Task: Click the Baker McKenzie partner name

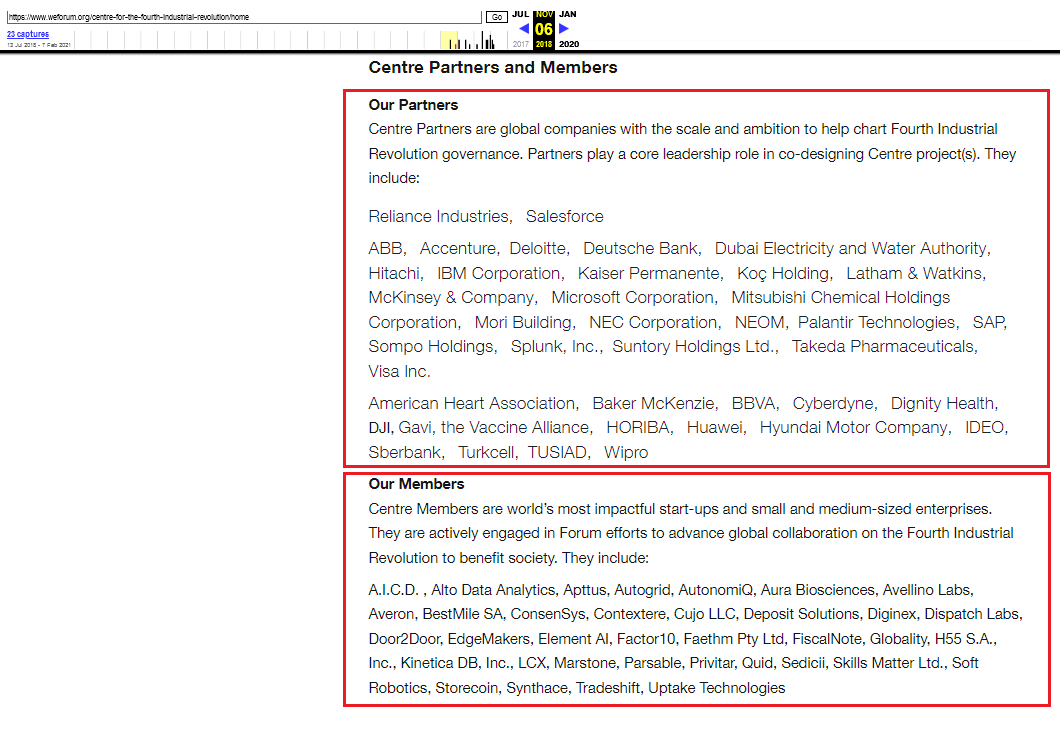Action: click(x=653, y=404)
